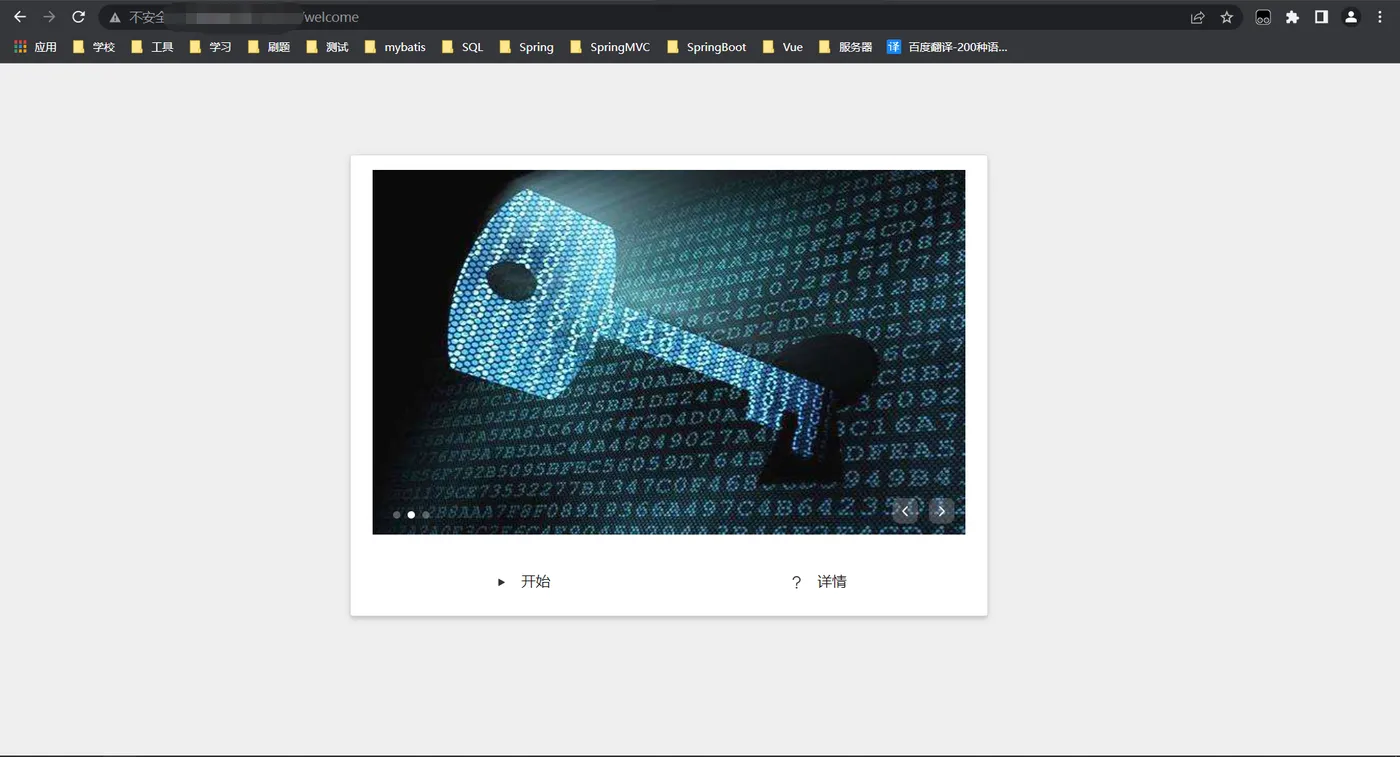Bookmark this page with the star
Image resolution: width=1400 pixels, height=757 pixels.
coord(1227,17)
